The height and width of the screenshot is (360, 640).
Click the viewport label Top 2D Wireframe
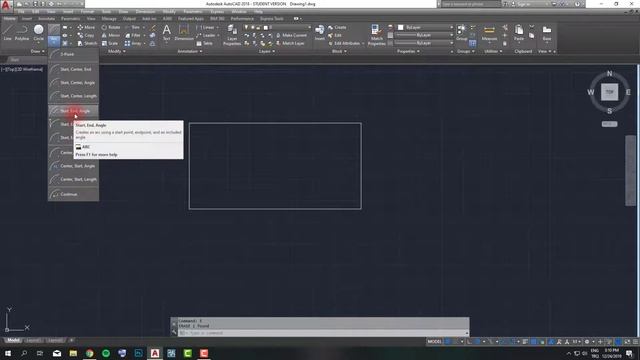point(22,69)
